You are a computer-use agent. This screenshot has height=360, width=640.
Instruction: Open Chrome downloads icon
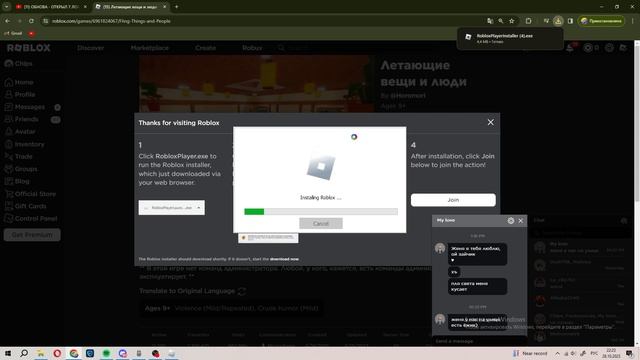point(558,21)
